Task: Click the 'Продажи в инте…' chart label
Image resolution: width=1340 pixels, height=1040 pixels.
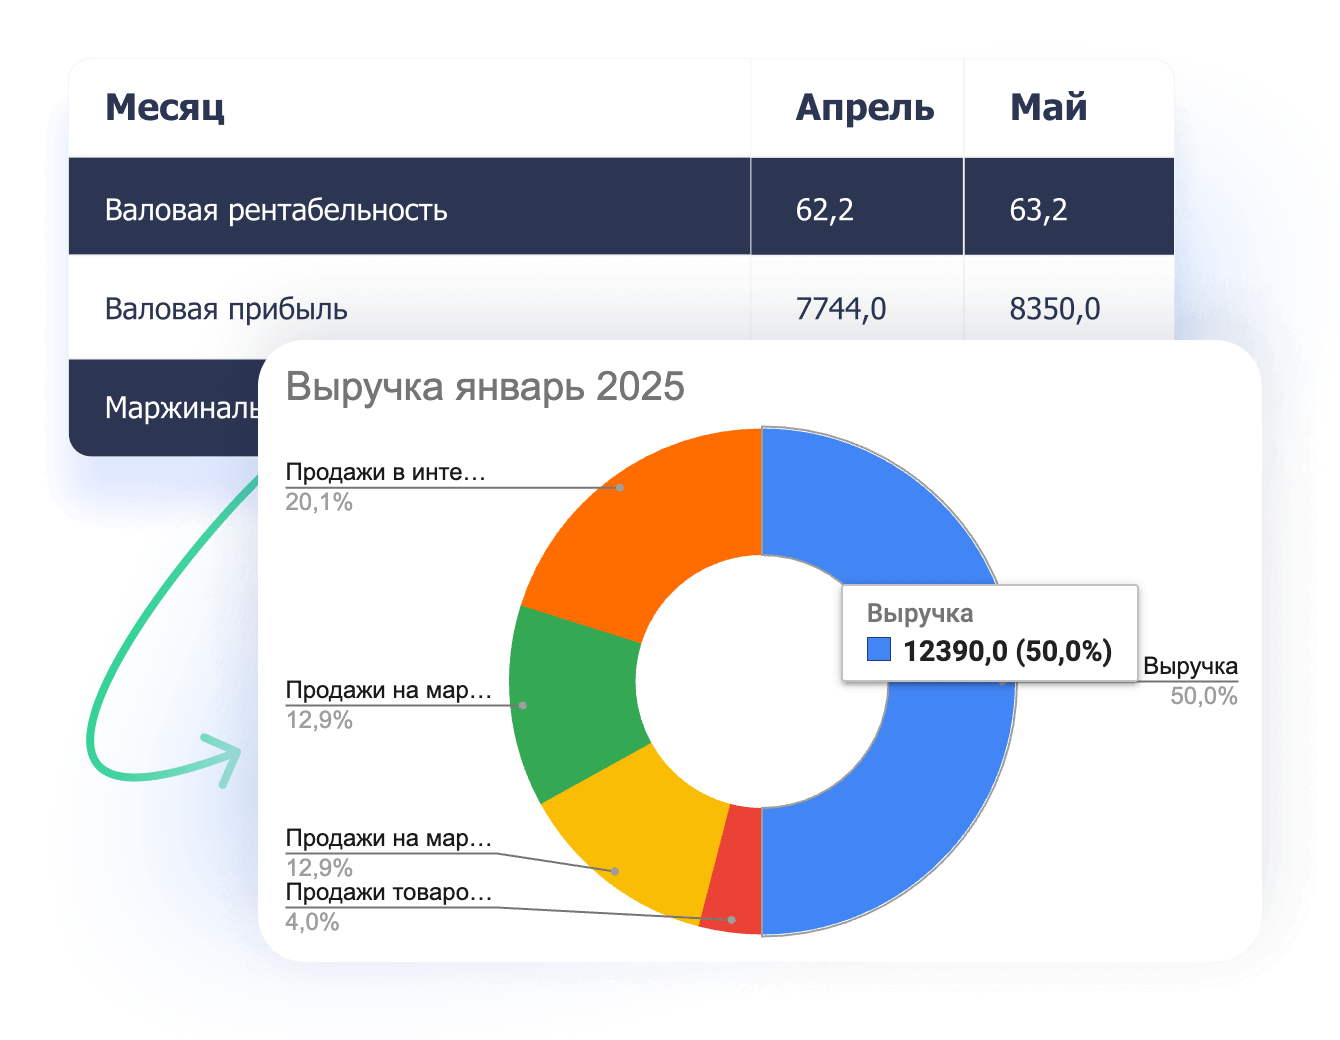Action: [385, 472]
